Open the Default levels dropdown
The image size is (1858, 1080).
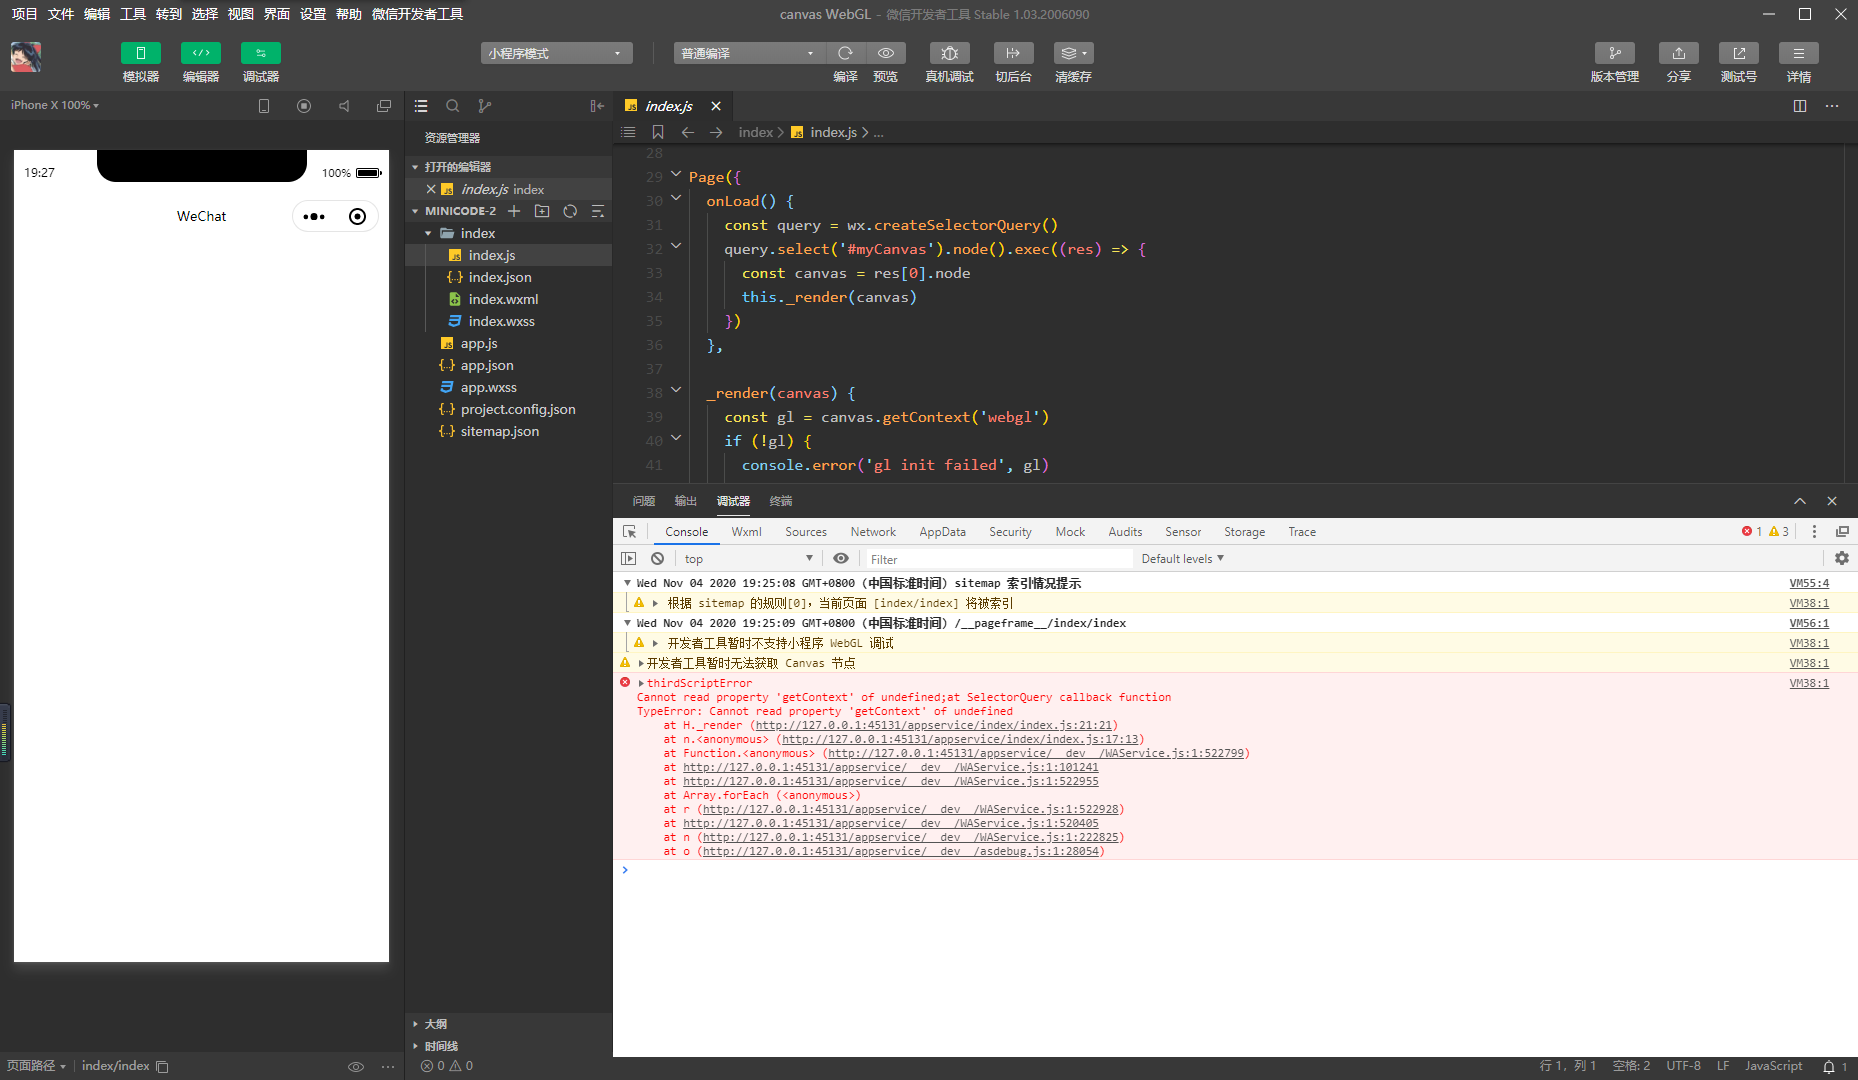click(1183, 559)
